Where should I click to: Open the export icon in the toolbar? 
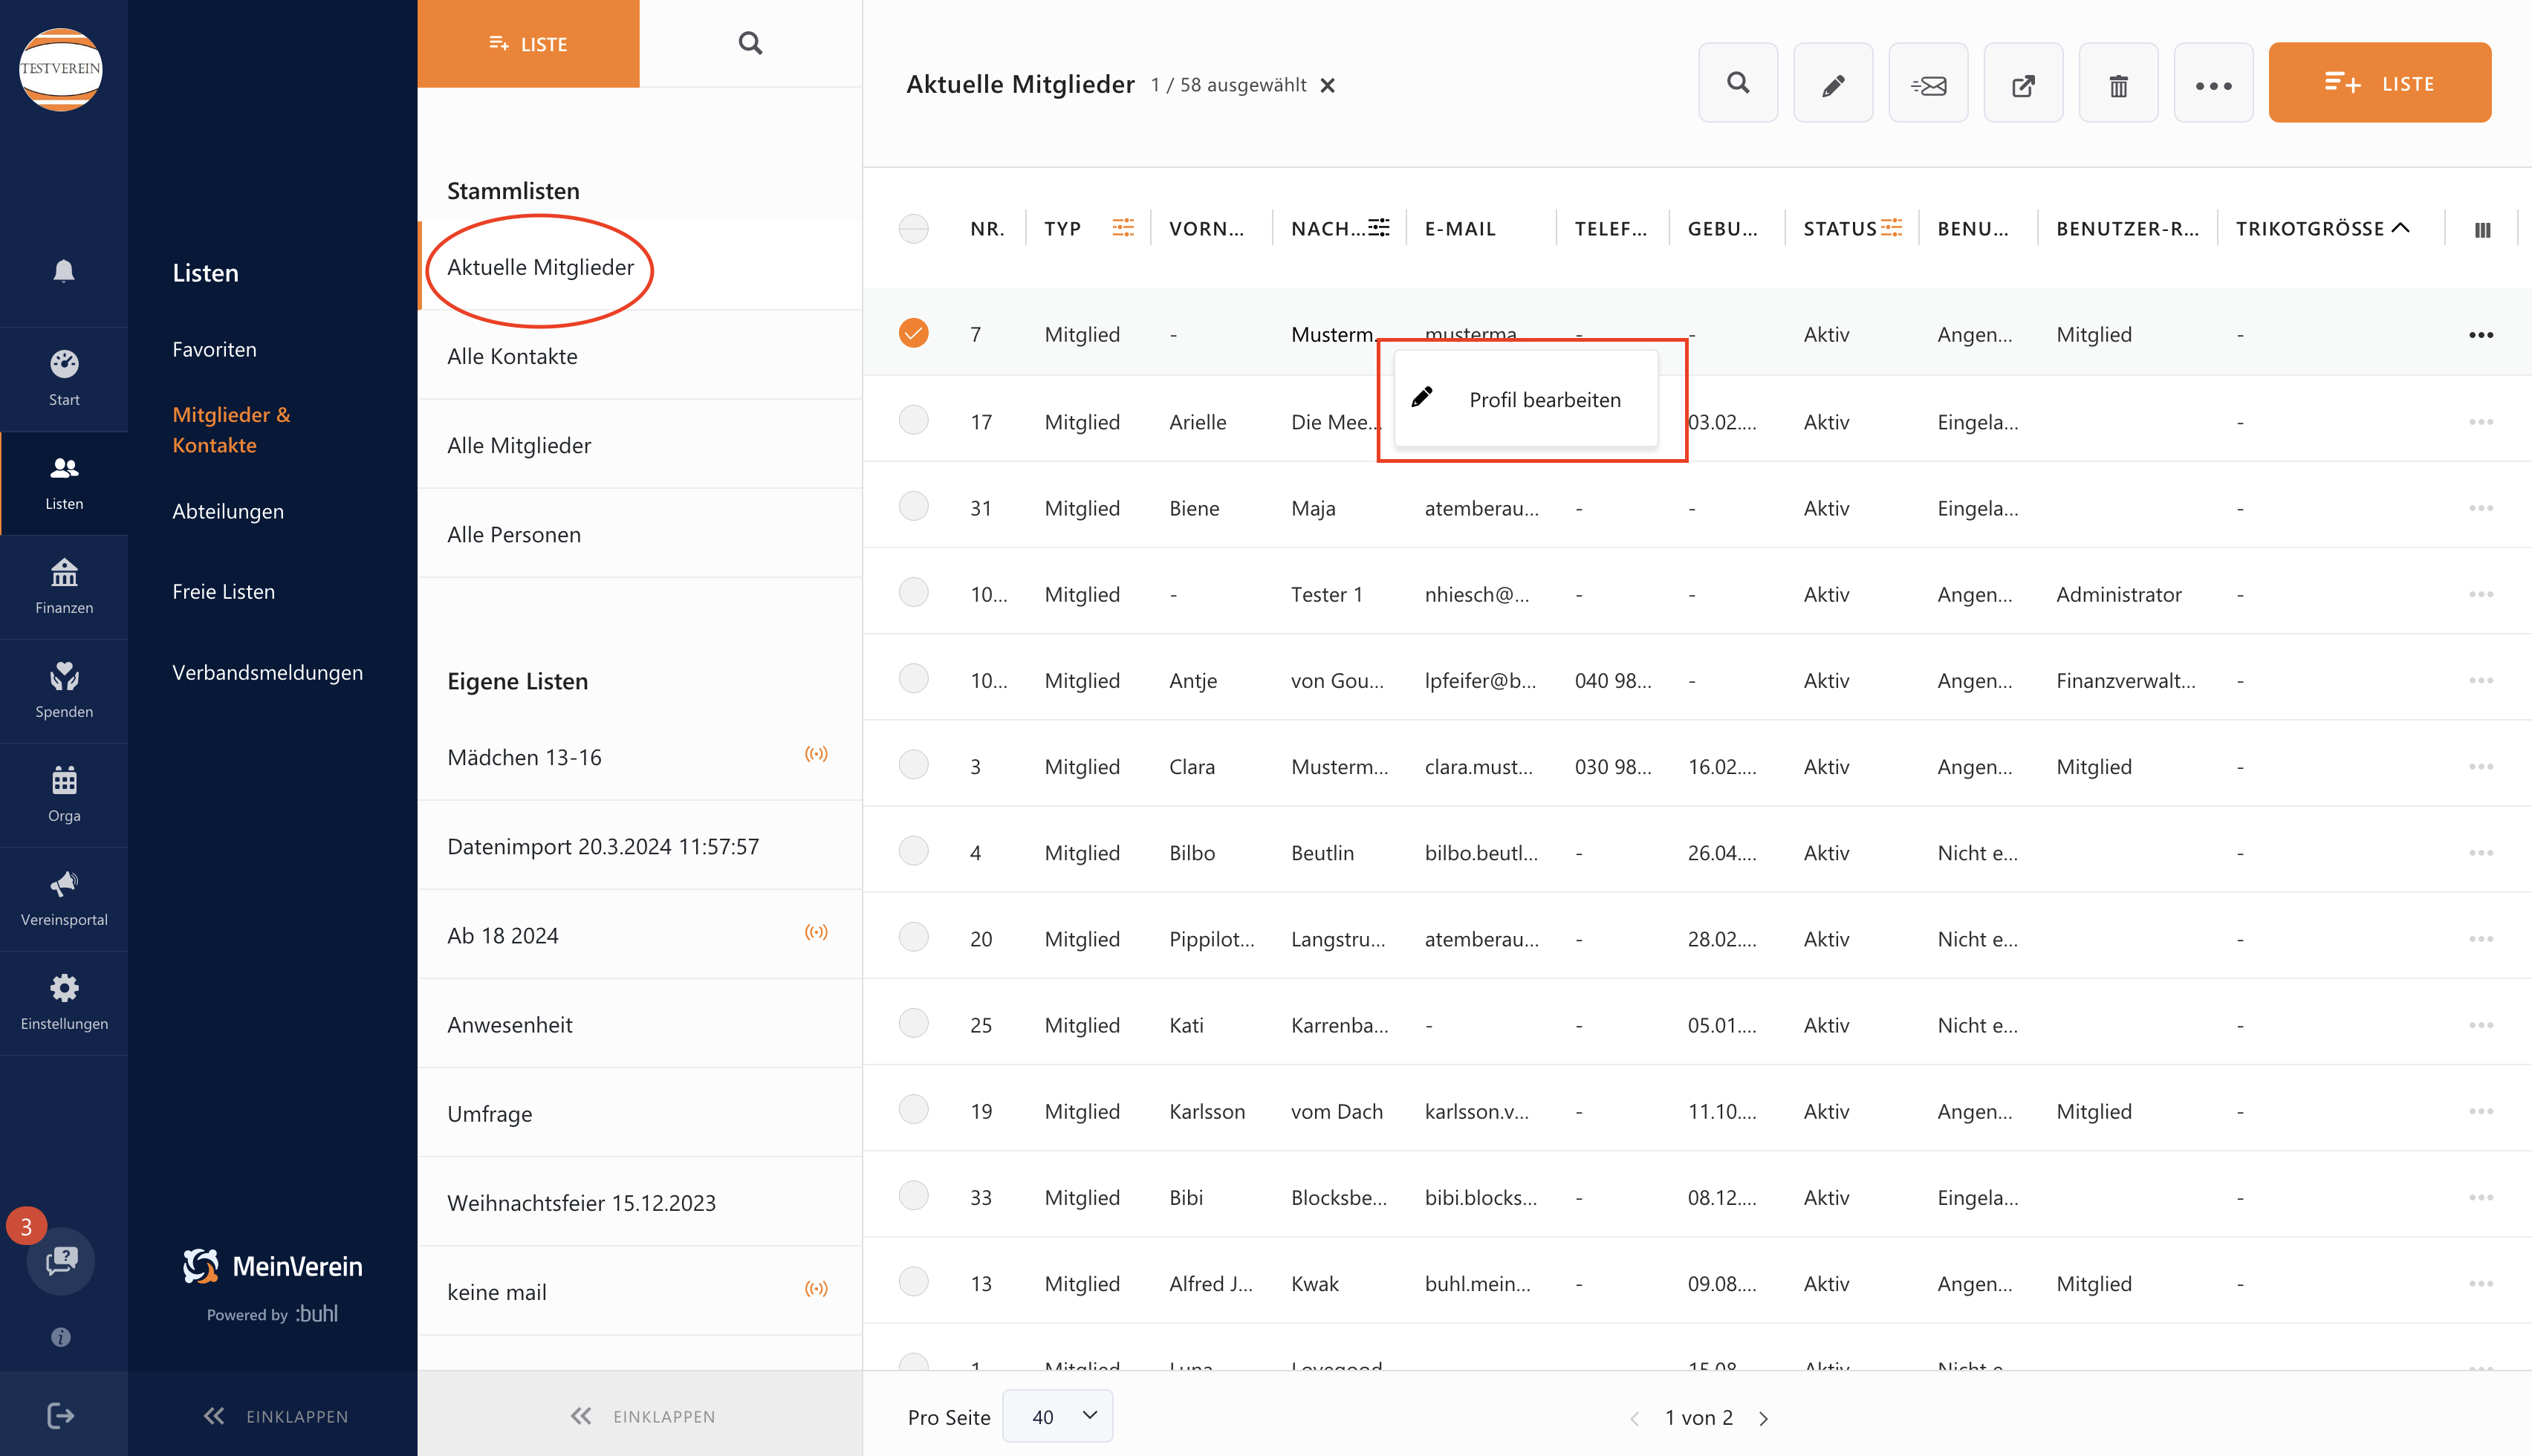[x=2023, y=82]
